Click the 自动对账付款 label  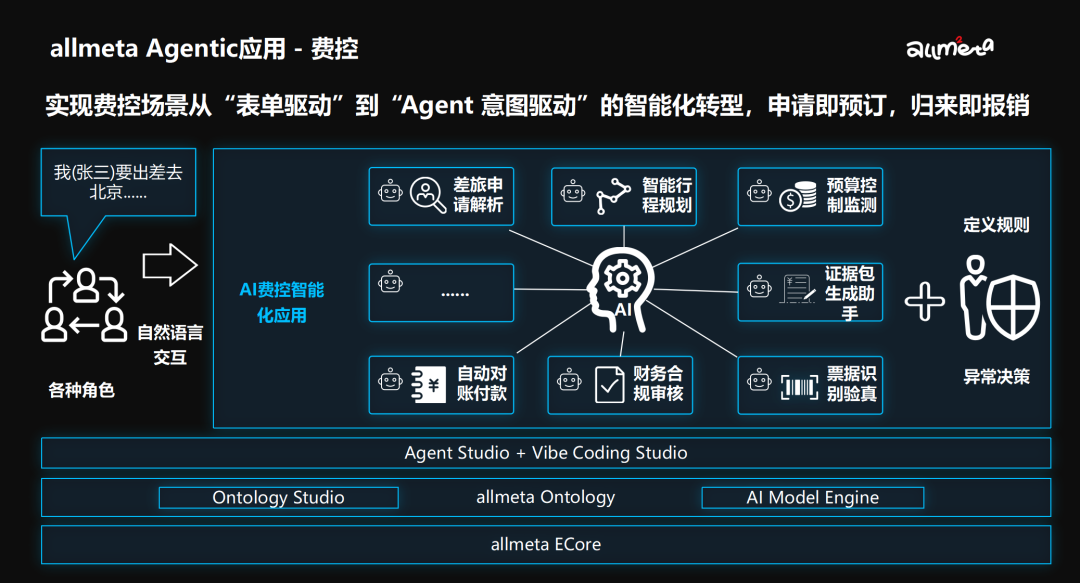click(481, 384)
